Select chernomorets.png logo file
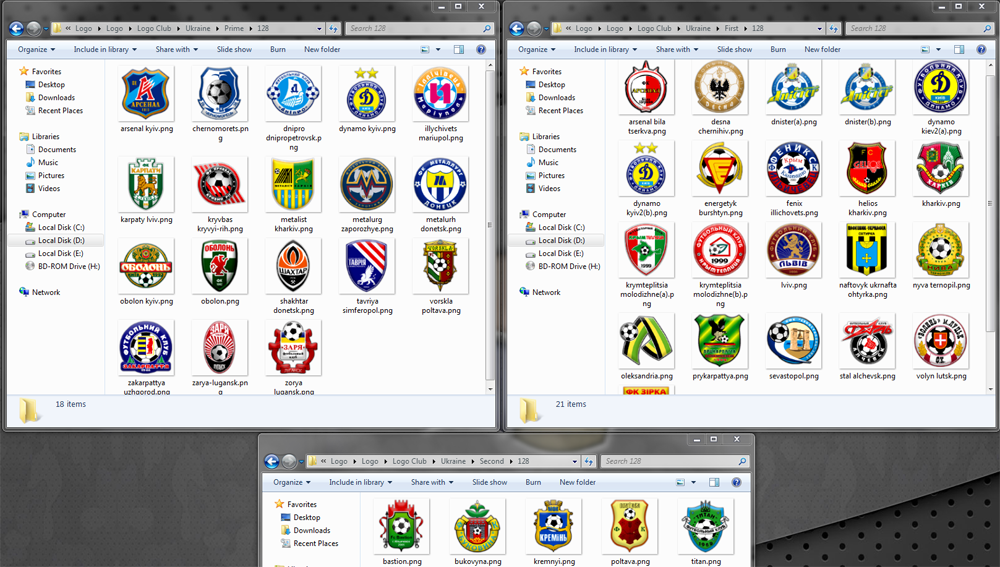The width and height of the screenshot is (1000, 567). pos(219,94)
